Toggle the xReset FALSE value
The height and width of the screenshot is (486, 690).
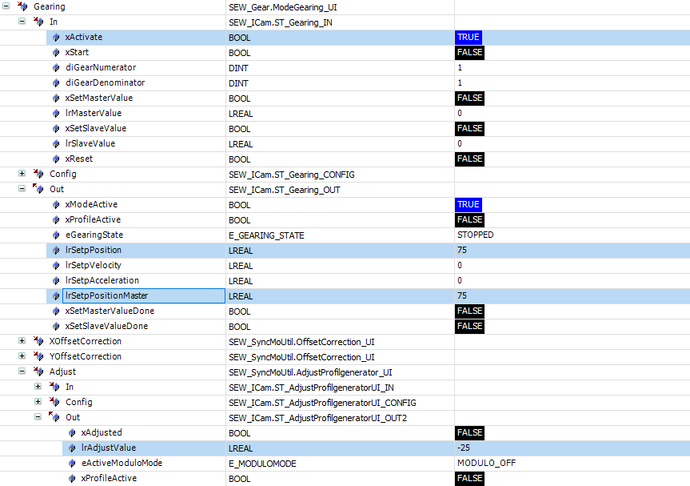[470, 159]
